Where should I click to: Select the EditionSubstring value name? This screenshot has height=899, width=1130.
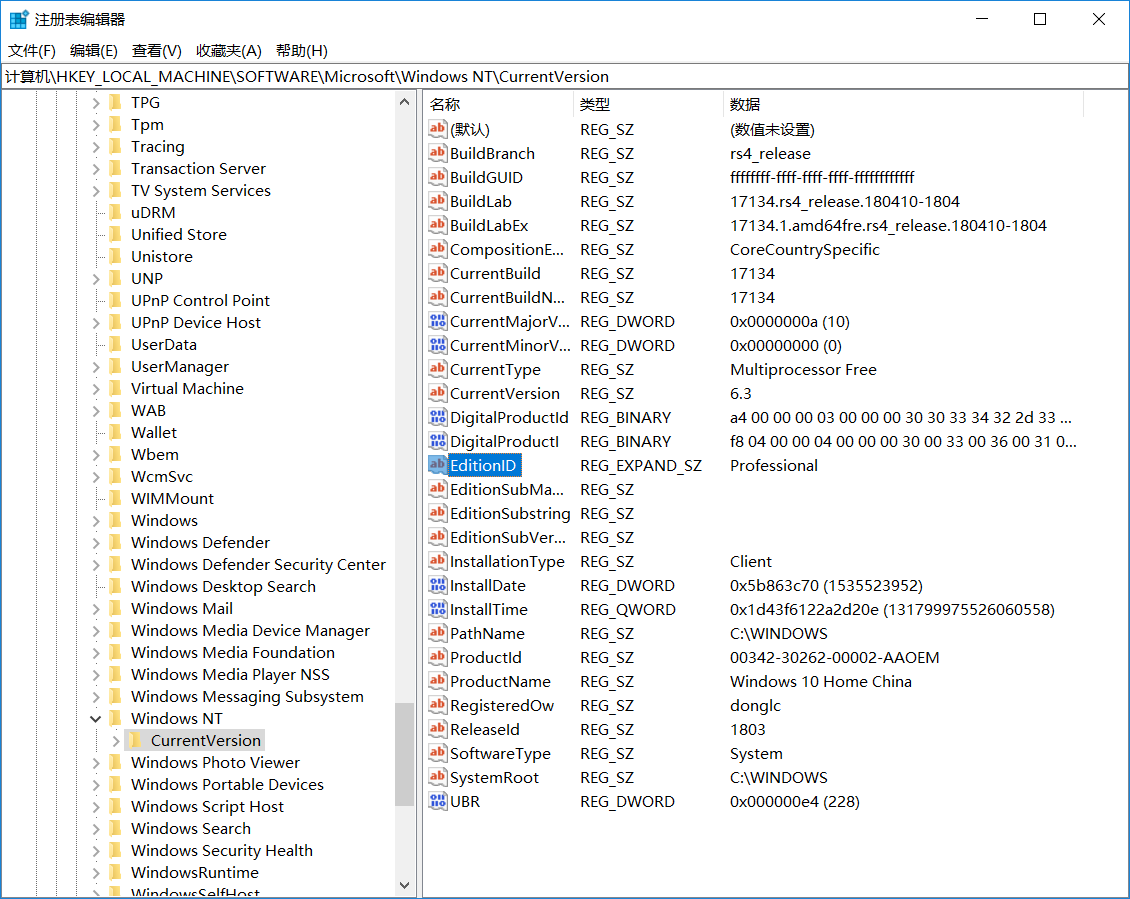(x=510, y=513)
